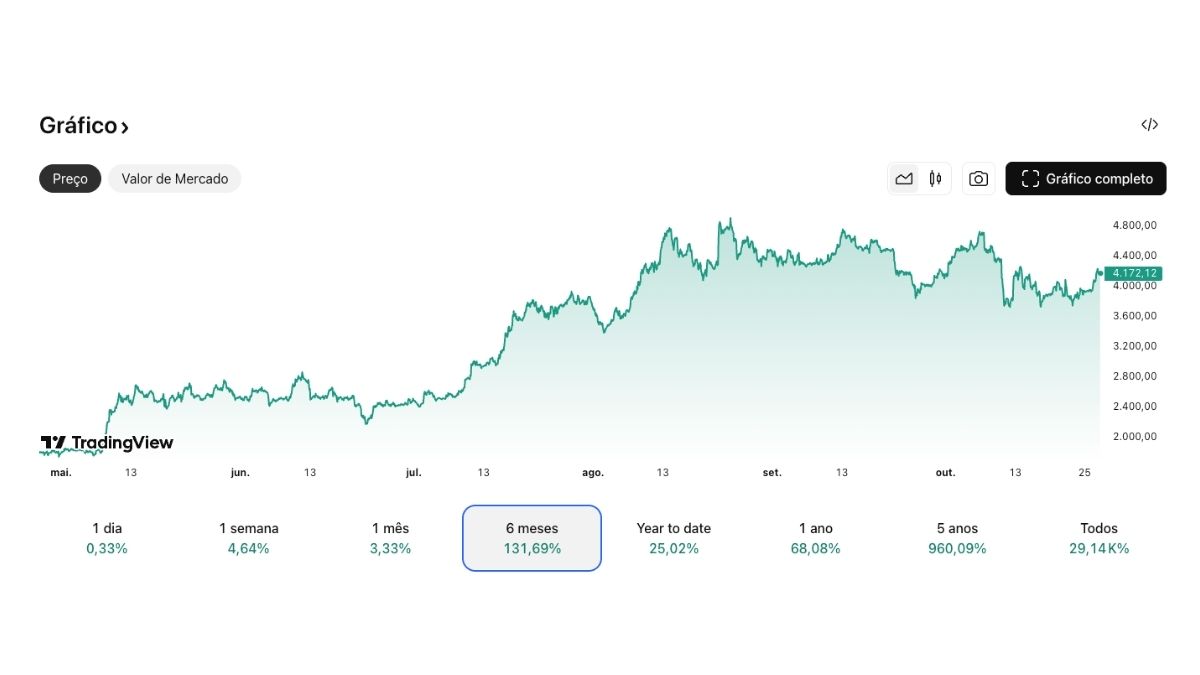Switch to candlestick chart icon
Image resolution: width=1200 pixels, height=675 pixels.
click(x=934, y=178)
